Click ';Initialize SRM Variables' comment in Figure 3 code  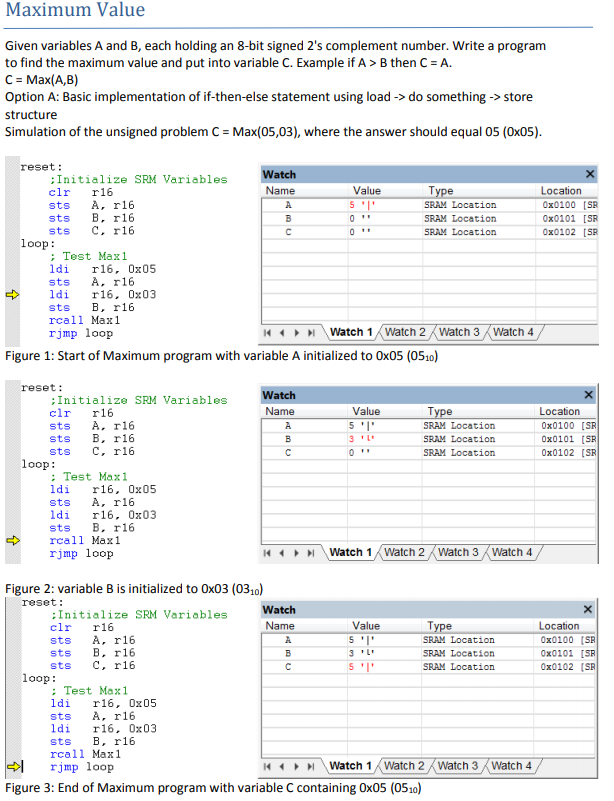click(x=139, y=615)
